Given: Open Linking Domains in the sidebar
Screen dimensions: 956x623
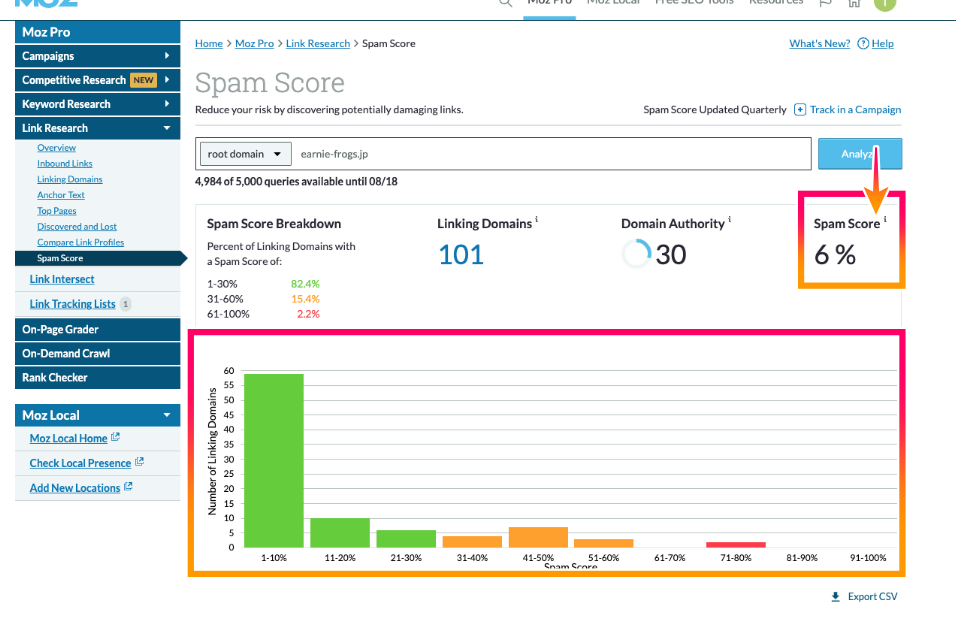Looking at the screenshot, I should [70, 179].
